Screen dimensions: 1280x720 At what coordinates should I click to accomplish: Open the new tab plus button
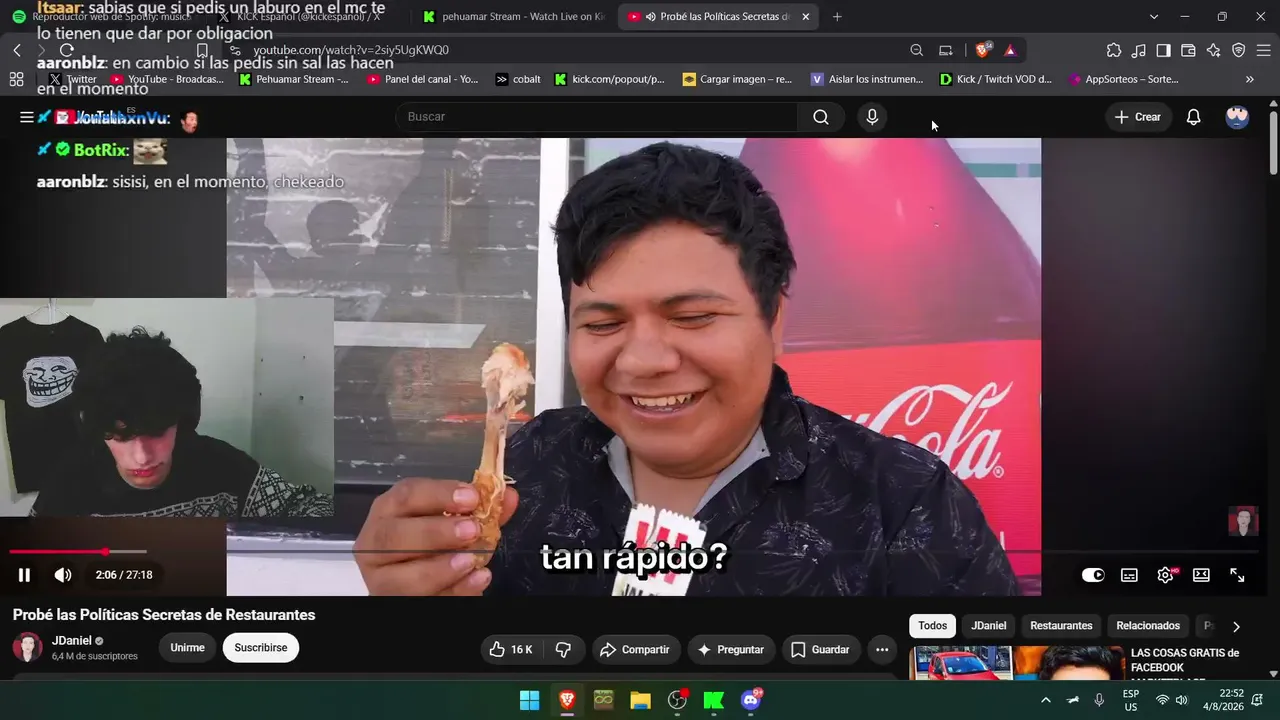[x=837, y=16]
